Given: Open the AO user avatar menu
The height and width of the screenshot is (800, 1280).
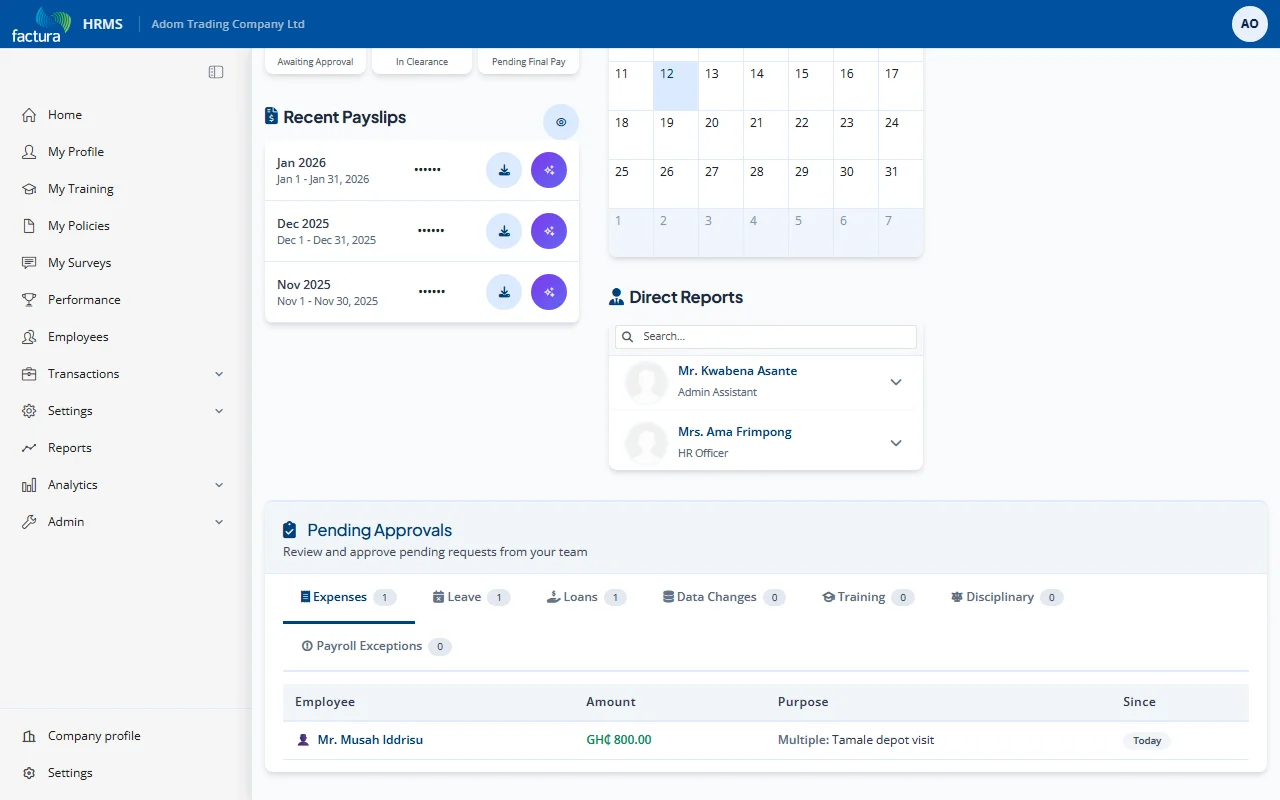Looking at the screenshot, I should click(x=1250, y=24).
